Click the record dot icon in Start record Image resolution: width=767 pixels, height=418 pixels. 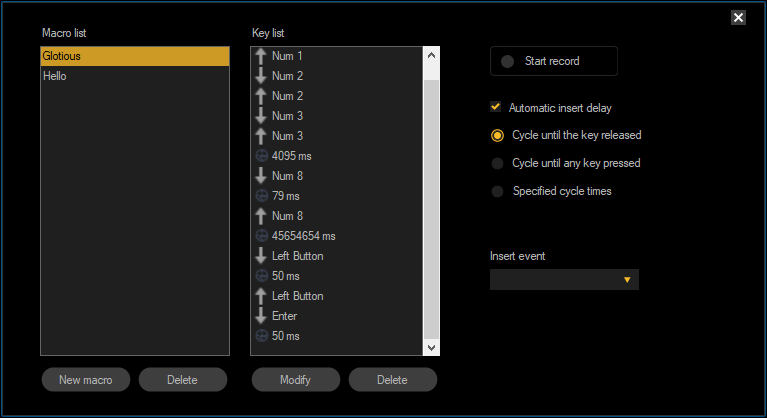click(x=507, y=61)
